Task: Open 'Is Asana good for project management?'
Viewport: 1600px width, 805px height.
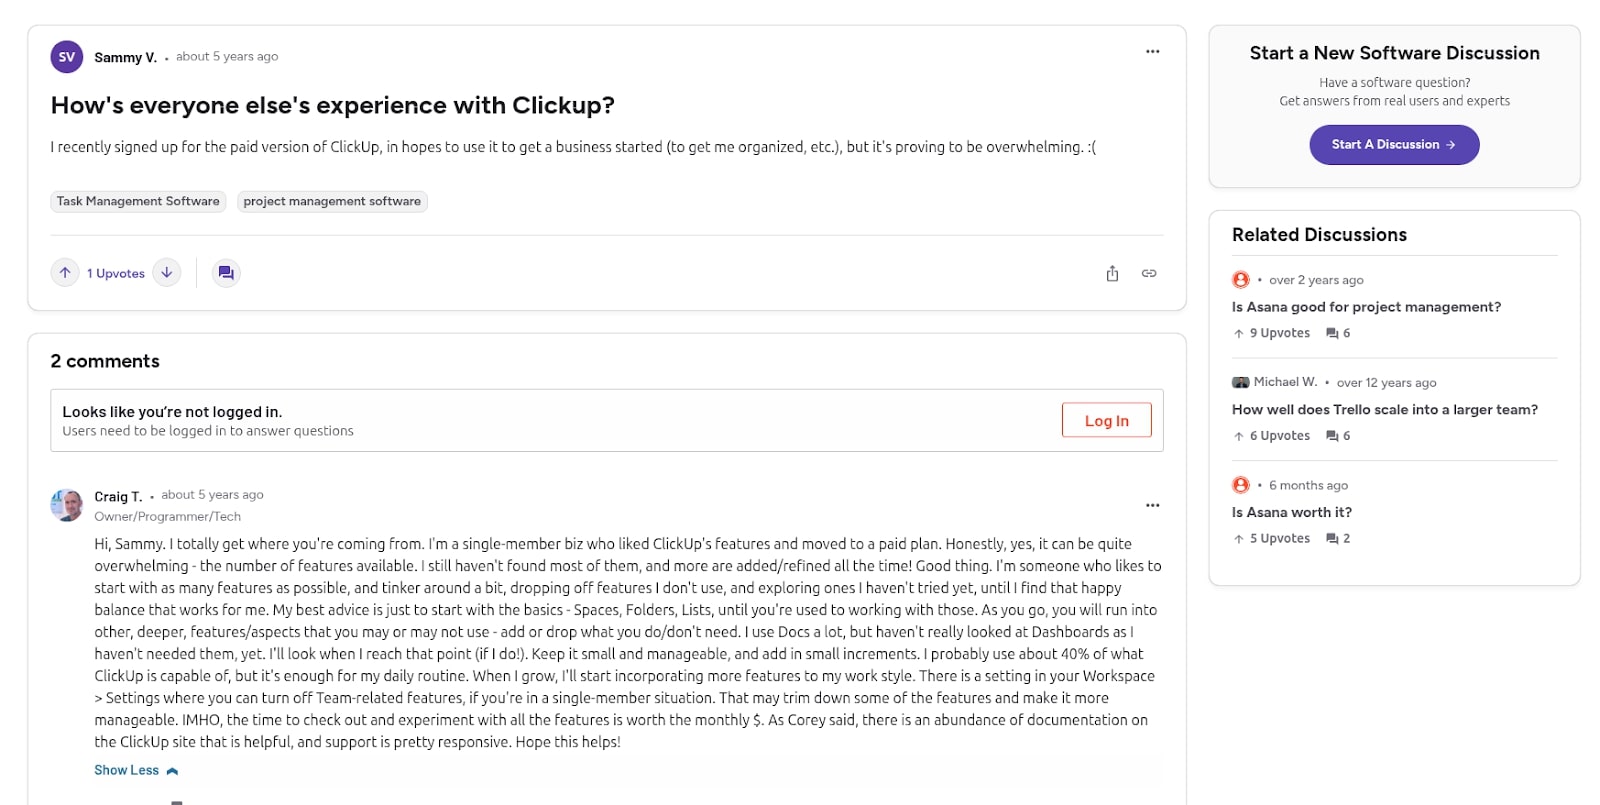Action: [x=1366, y=307]
